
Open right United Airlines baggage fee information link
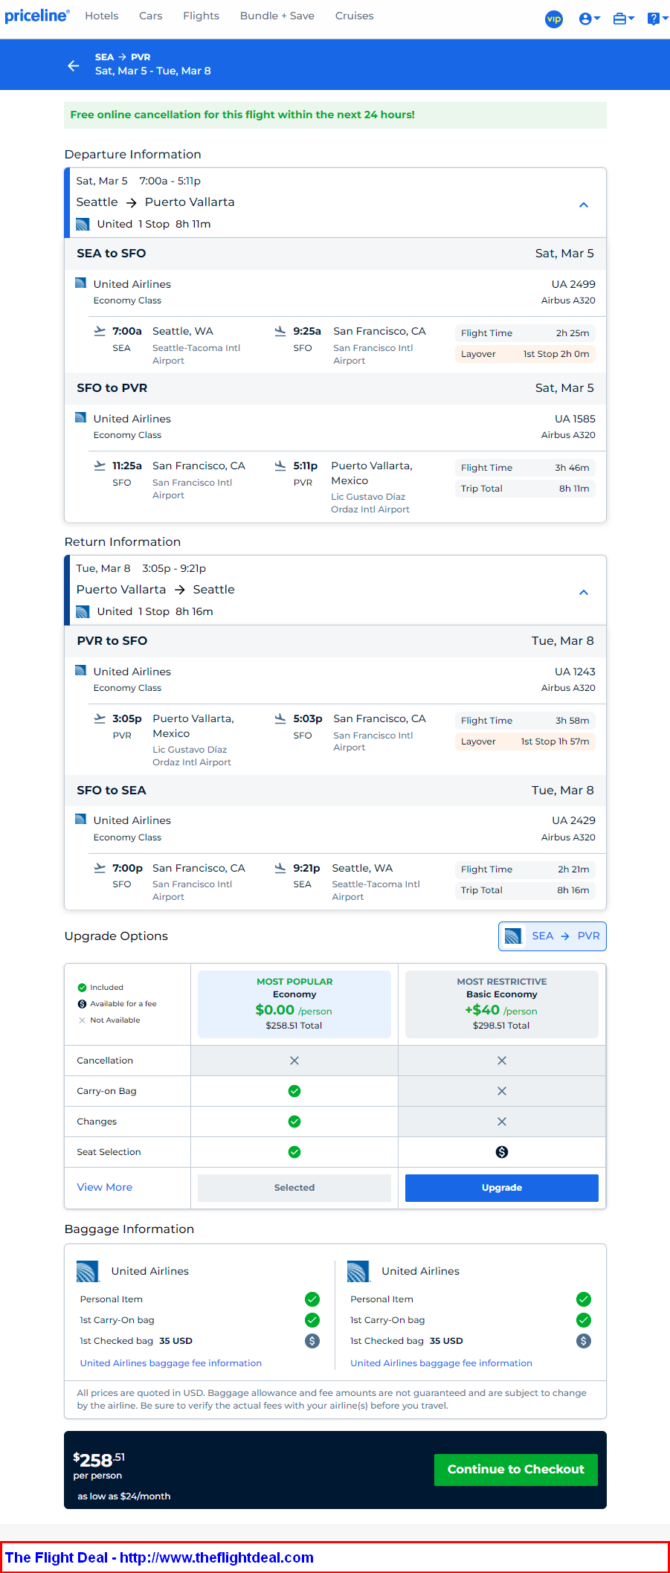coord(441,1363)
